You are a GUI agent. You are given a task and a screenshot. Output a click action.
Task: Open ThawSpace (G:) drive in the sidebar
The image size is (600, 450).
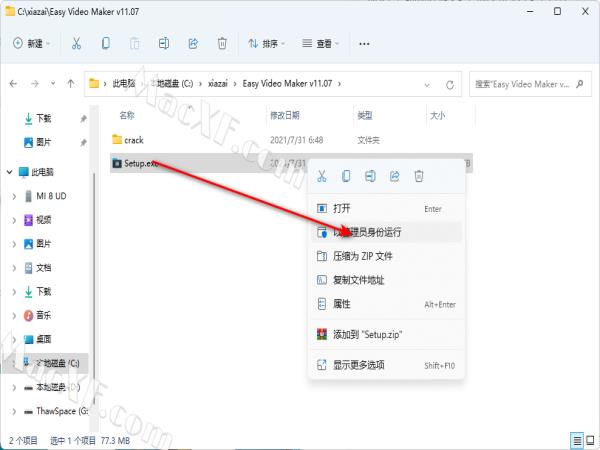tap(56, 411)
